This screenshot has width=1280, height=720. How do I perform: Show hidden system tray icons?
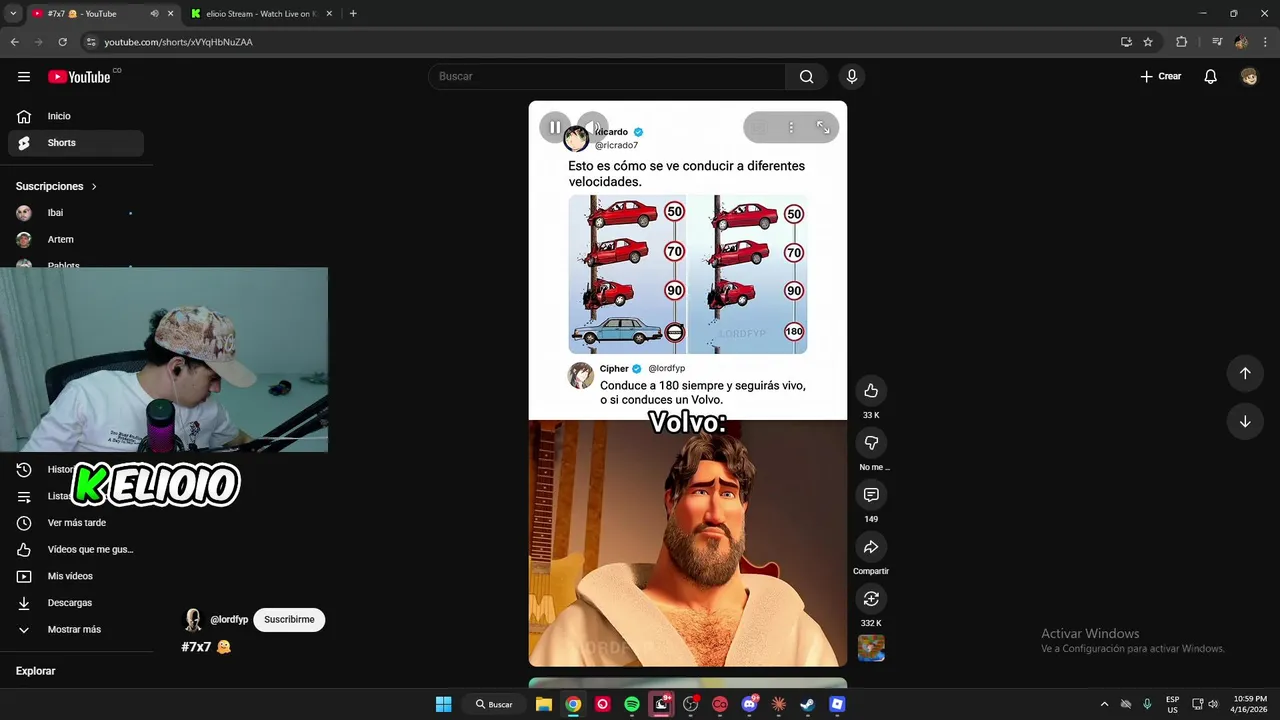click(x=1104, y=704)
